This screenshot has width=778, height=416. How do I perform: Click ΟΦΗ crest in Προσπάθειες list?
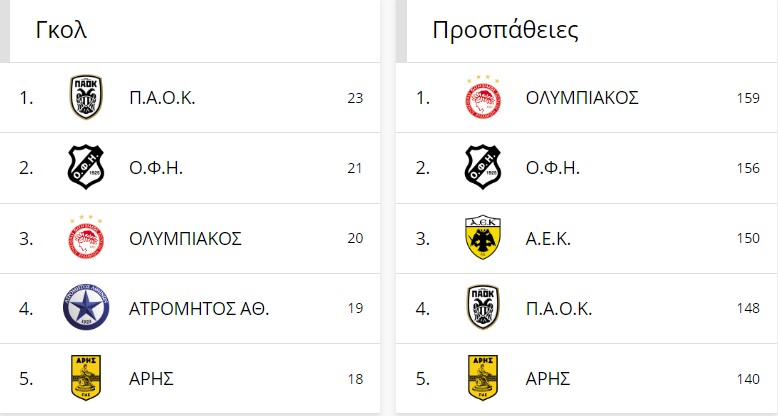pos(483,167)
